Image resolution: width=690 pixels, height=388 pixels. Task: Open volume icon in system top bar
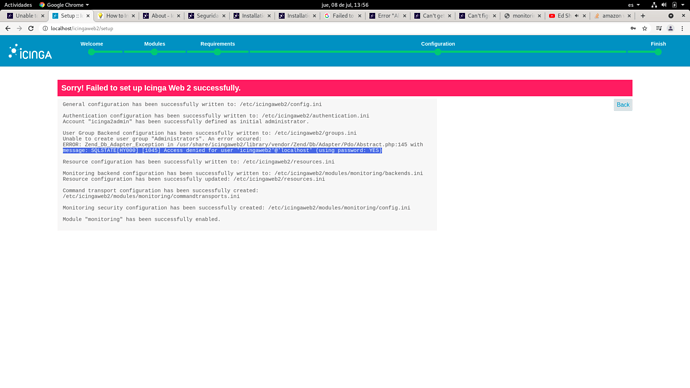click(664, 5)
